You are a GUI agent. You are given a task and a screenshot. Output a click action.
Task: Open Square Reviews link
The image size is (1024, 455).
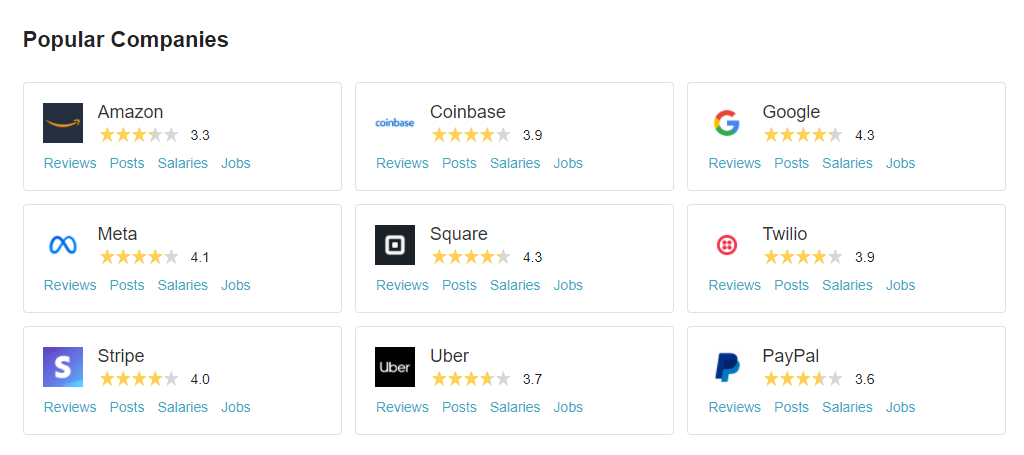click(x=402, y=285)
